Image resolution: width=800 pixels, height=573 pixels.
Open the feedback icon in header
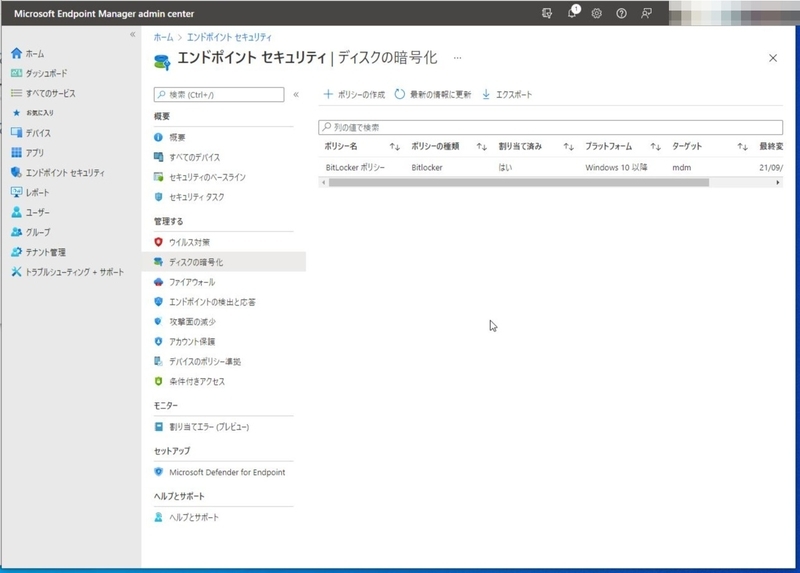(646, 13)
